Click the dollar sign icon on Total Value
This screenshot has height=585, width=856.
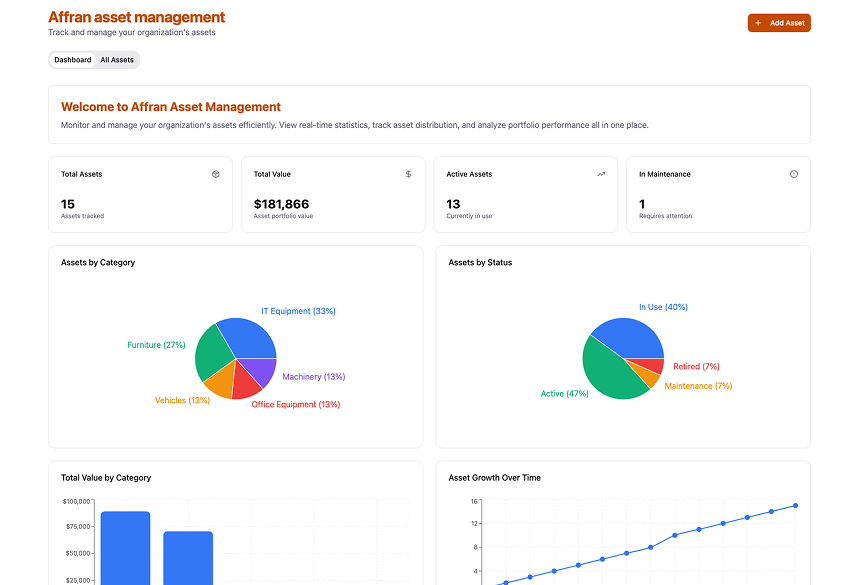pyautogui.click(x=408, y=174)
